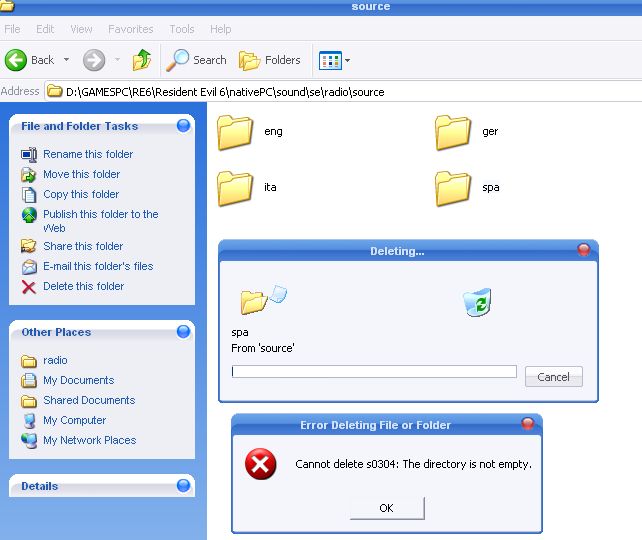This screenshot has height=540, width=642.
Task: Click Publish this folder to the Web
Action: pos(100,221)
